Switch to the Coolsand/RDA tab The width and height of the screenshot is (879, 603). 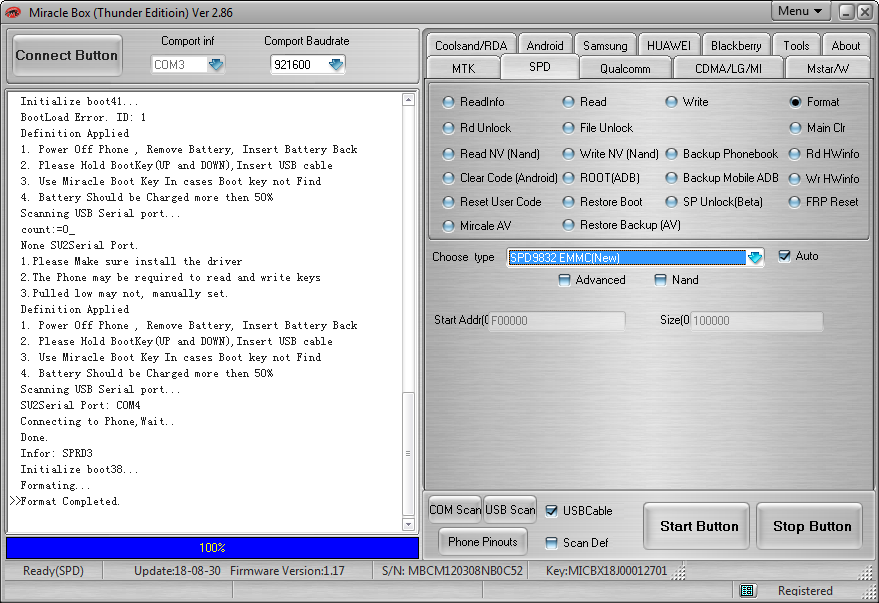[471, 45]
